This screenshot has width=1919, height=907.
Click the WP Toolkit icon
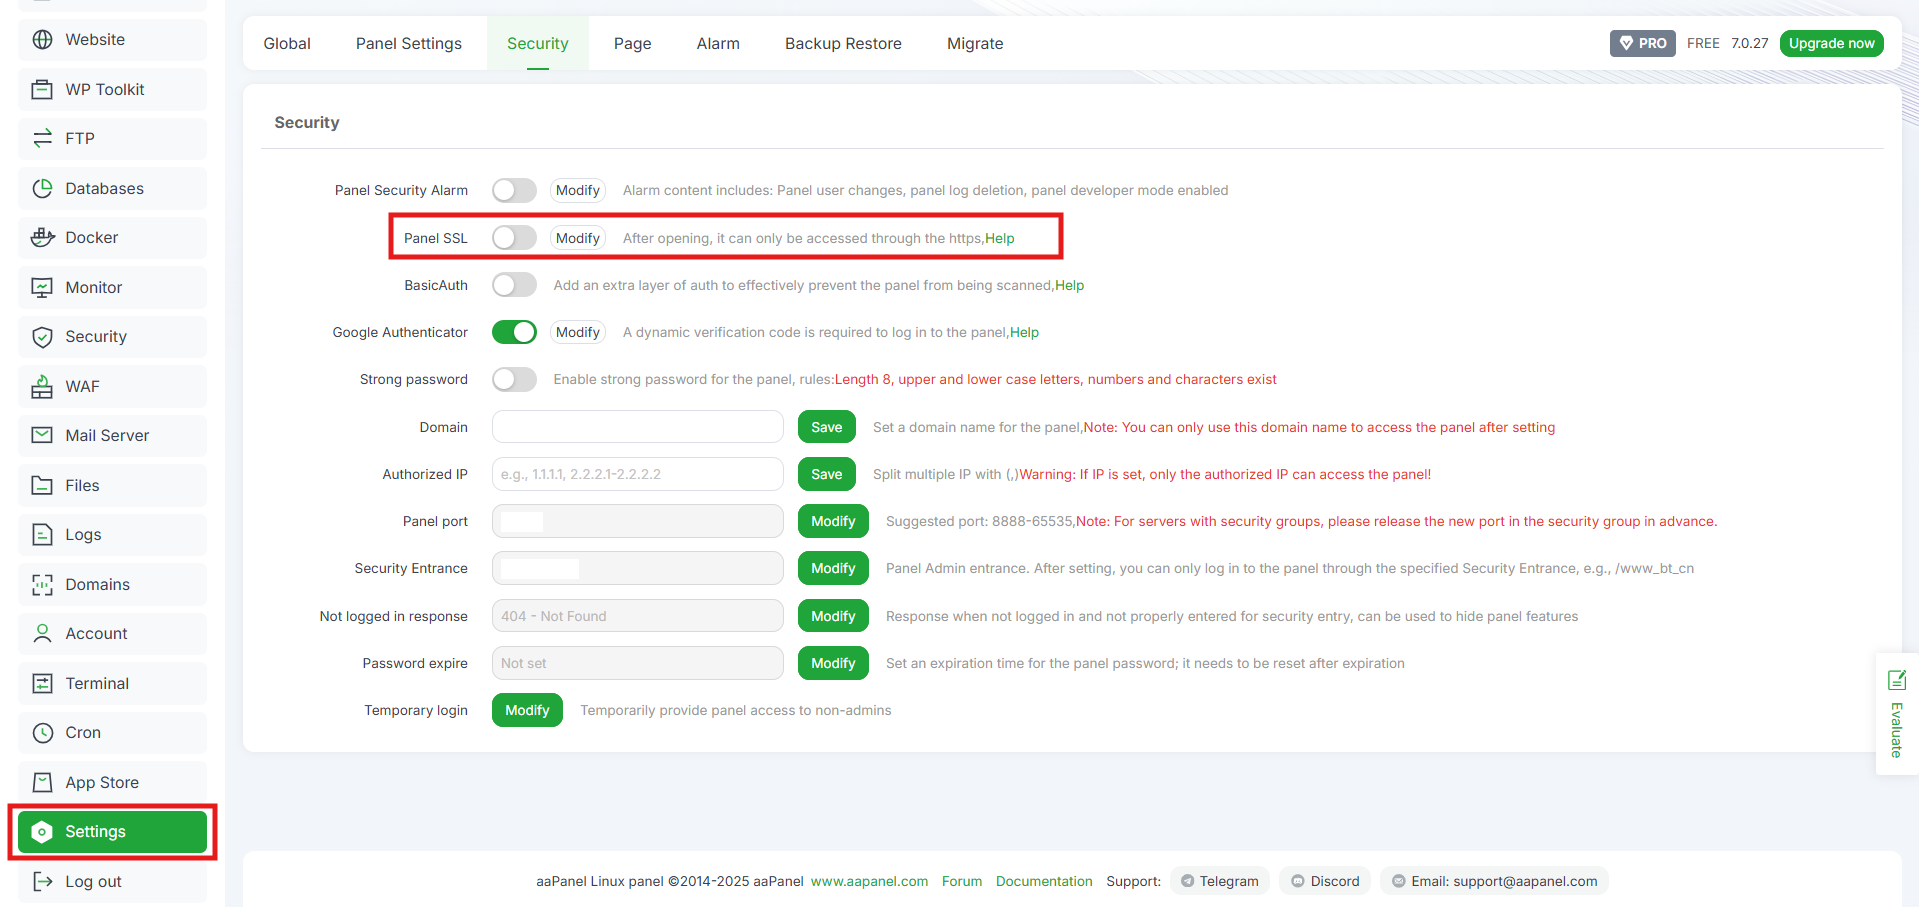point(42,89)
